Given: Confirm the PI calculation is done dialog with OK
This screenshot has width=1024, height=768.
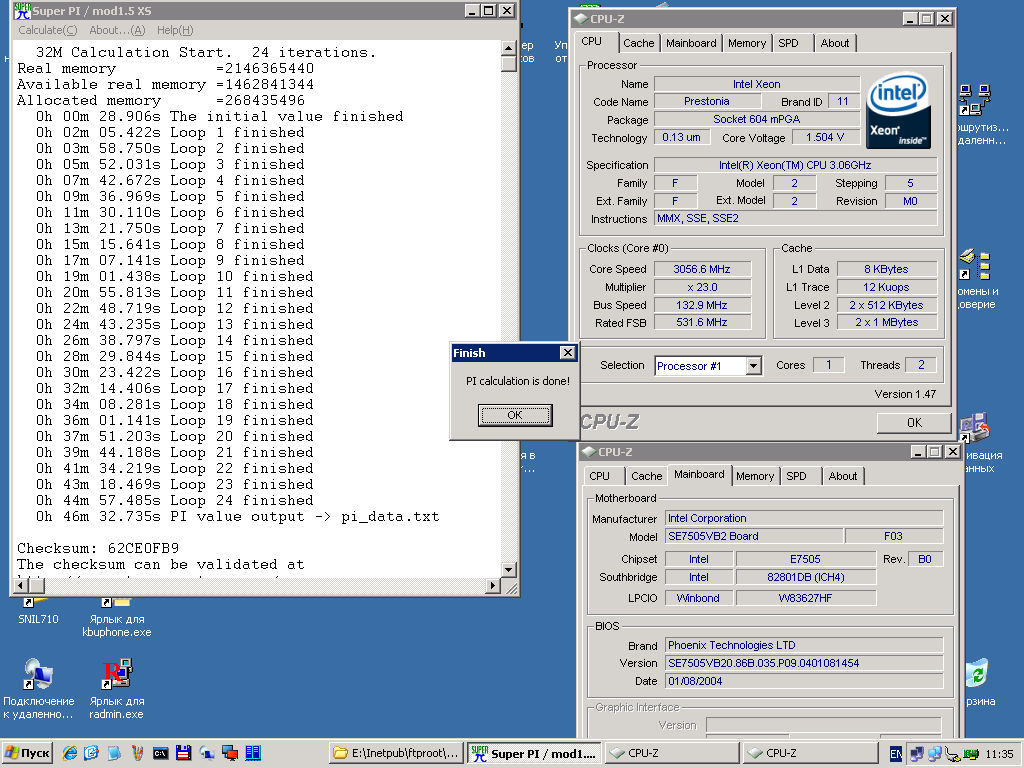Looking at the screenshot, I should click(515, 415).
